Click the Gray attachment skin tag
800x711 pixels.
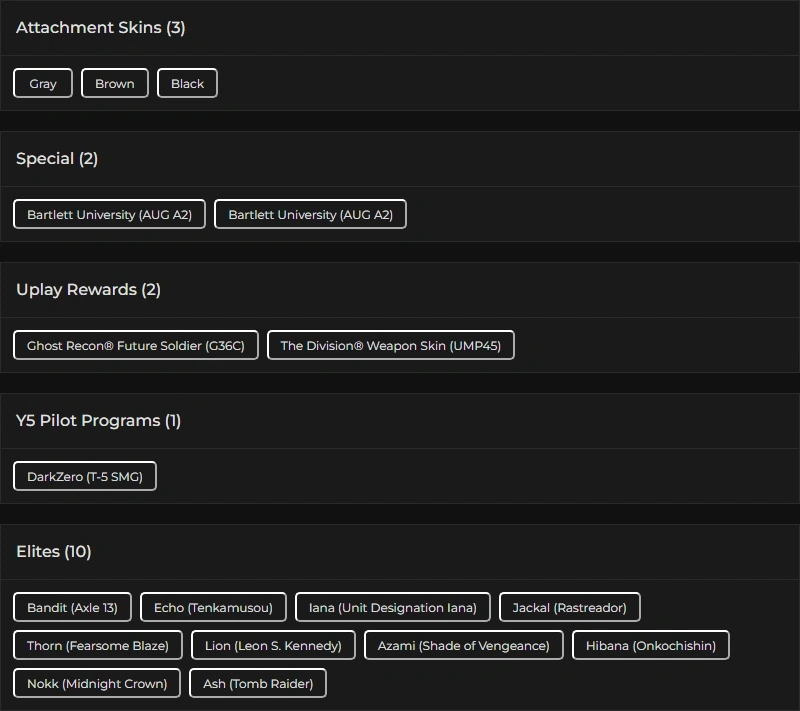pyautogui.click(x=43, y=83)
